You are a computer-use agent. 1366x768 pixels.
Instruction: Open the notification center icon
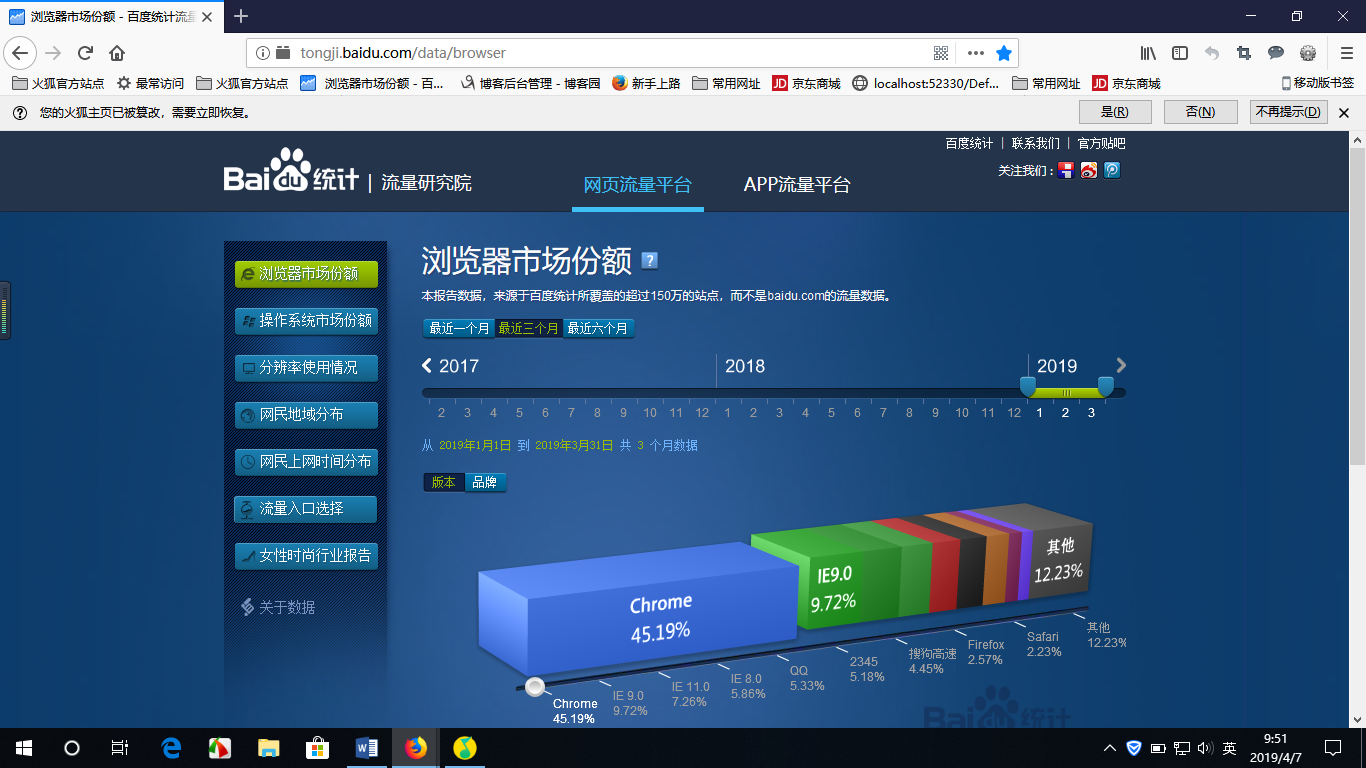click(1332, 747)
